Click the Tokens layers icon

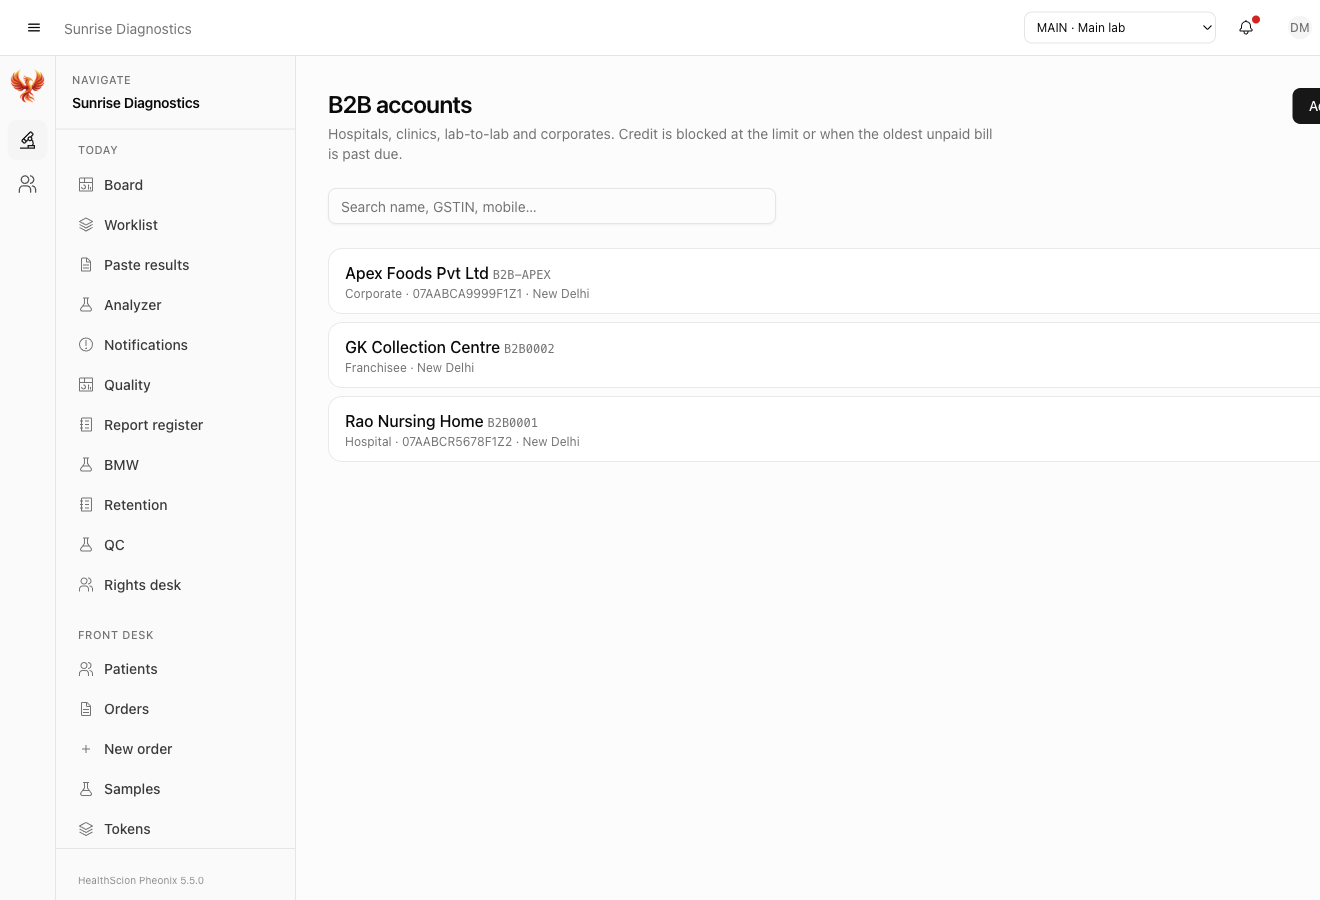(x=86, y=829)
